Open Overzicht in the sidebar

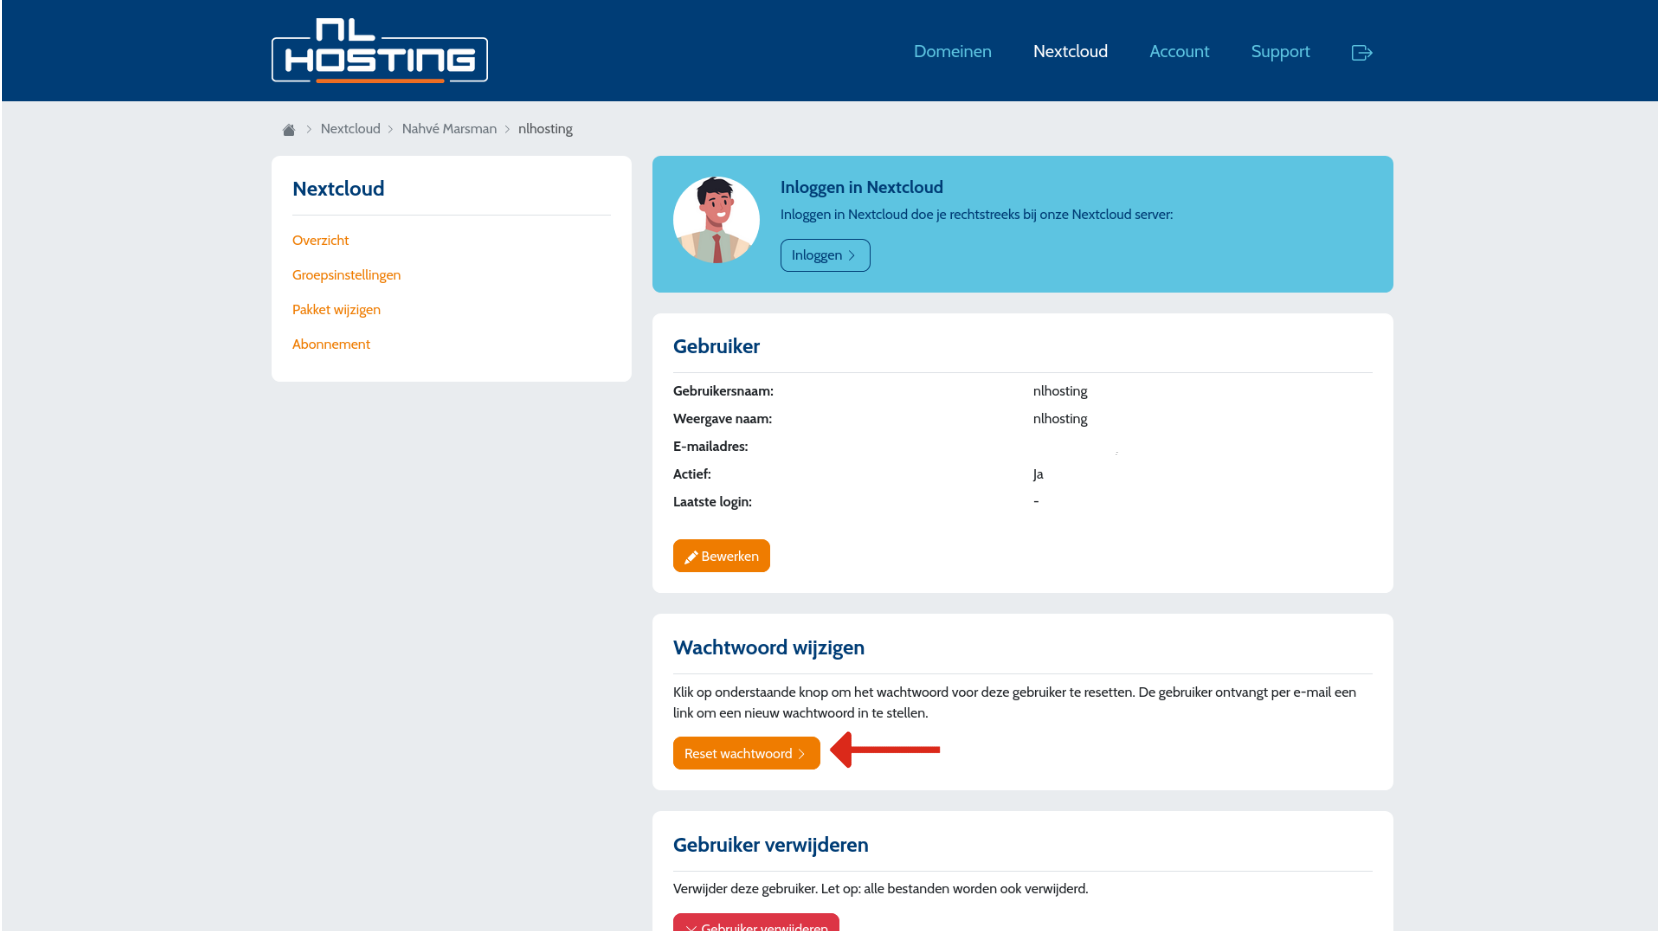[320, 240]
